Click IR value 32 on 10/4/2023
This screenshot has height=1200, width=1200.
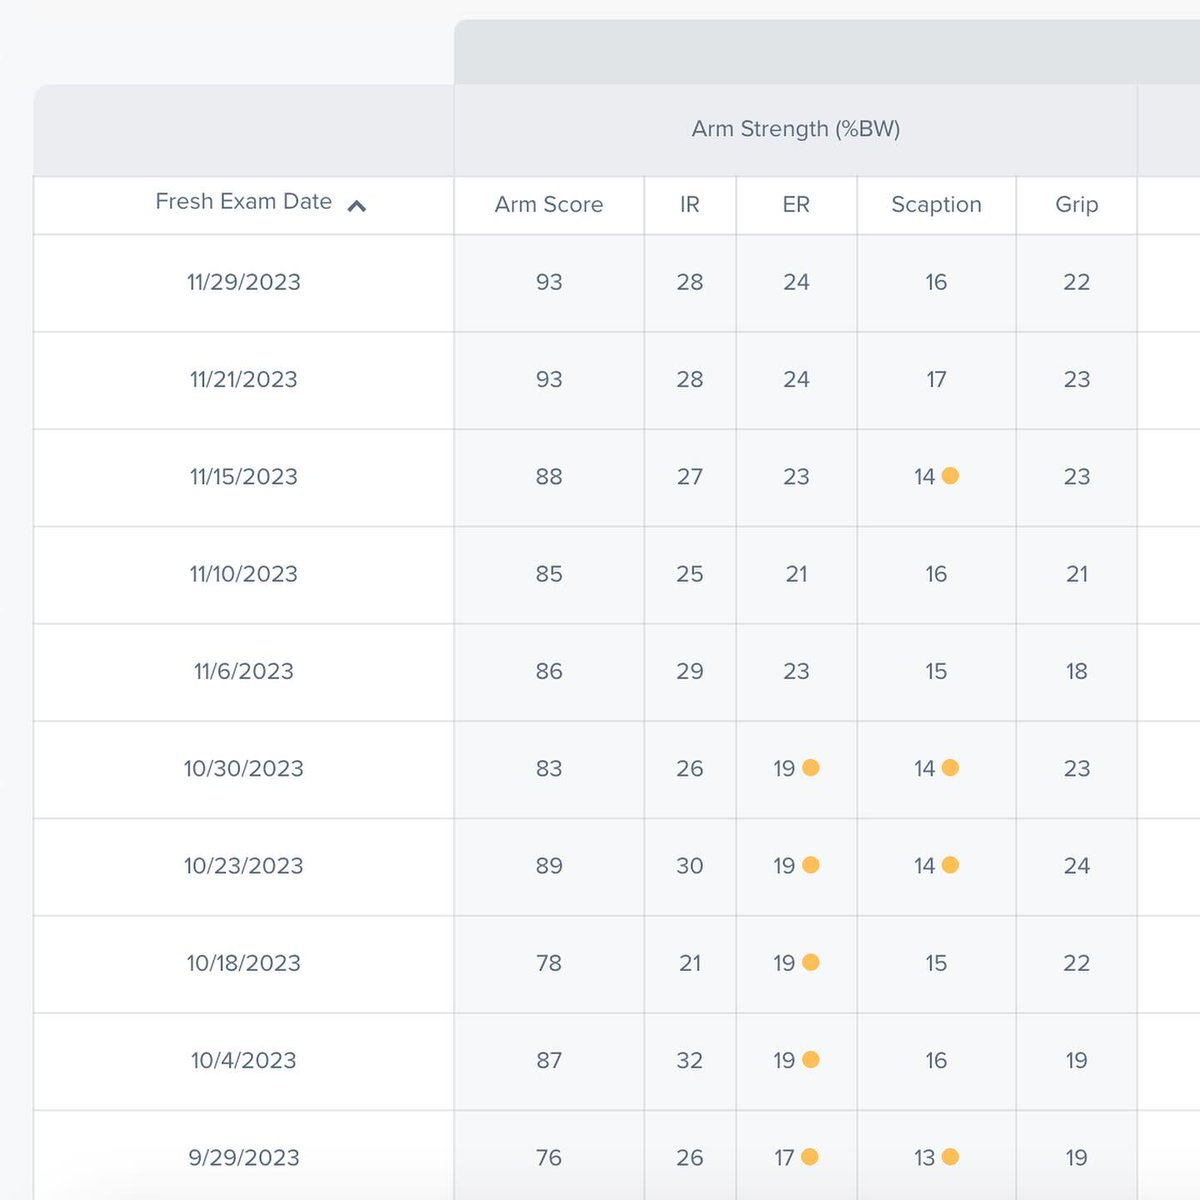click(690, 1061)
